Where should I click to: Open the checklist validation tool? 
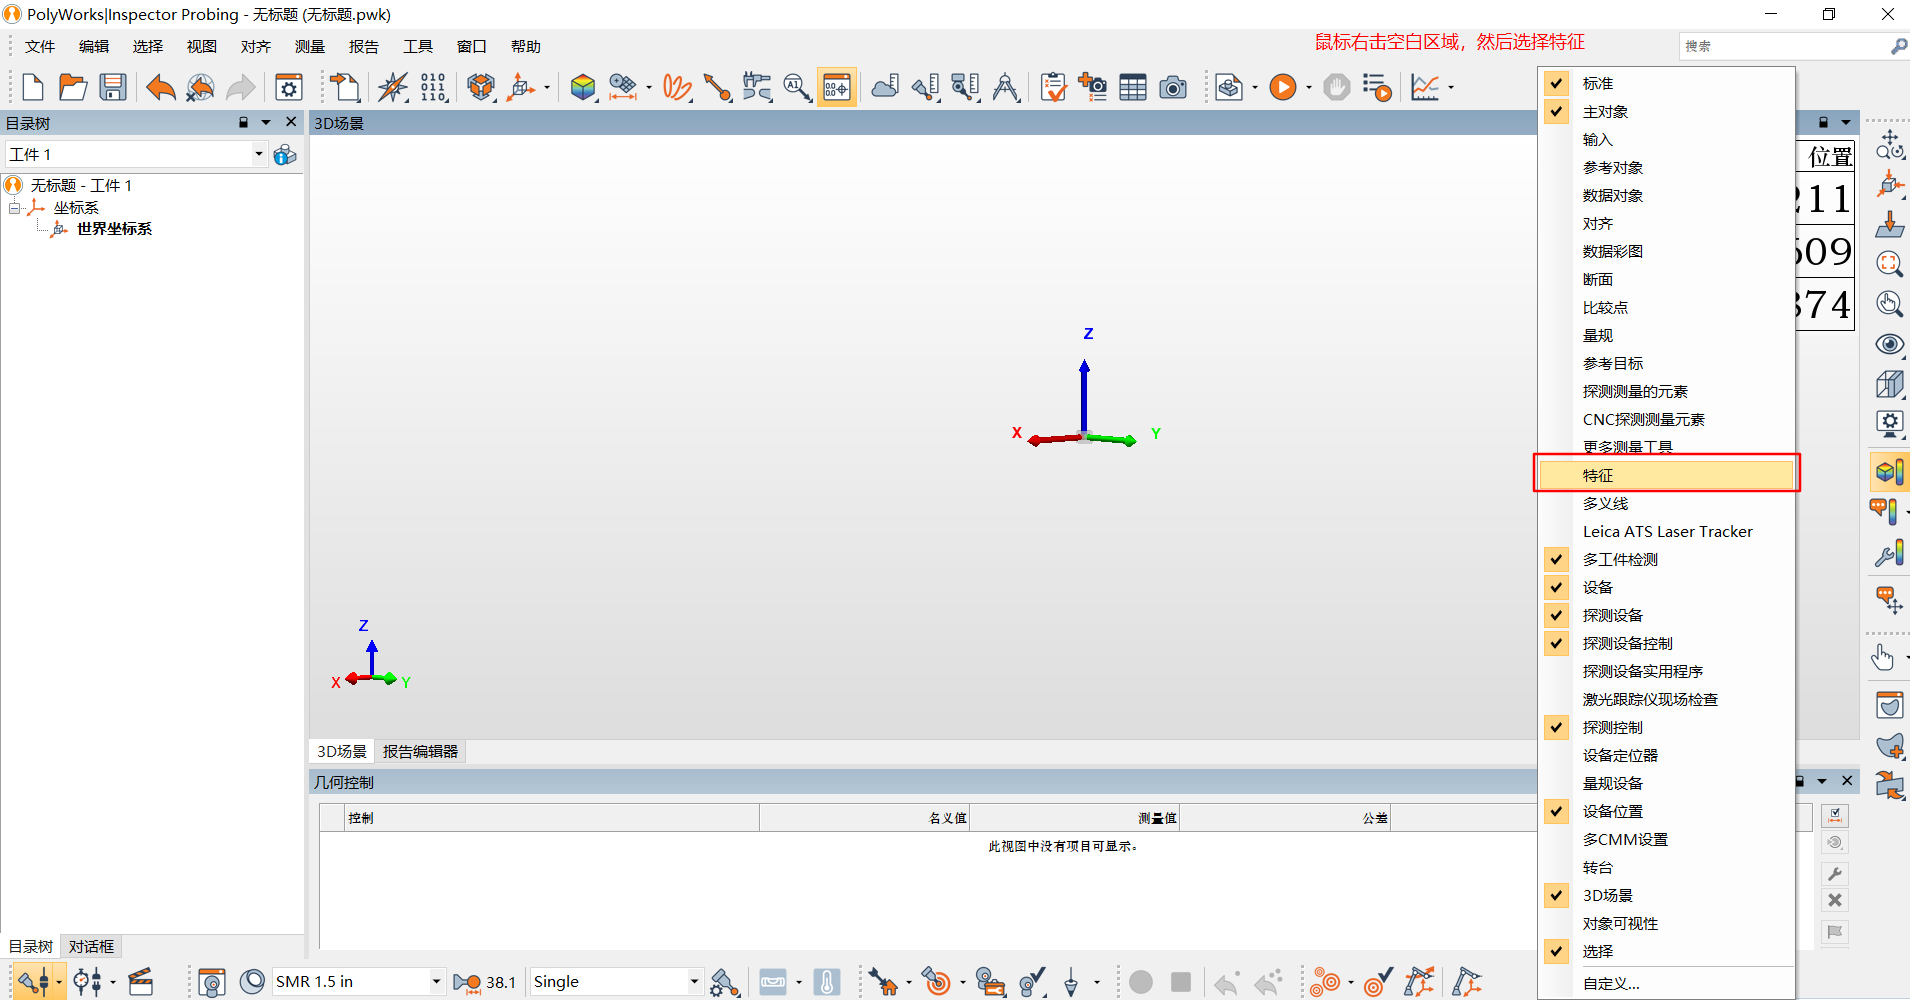1053,87
